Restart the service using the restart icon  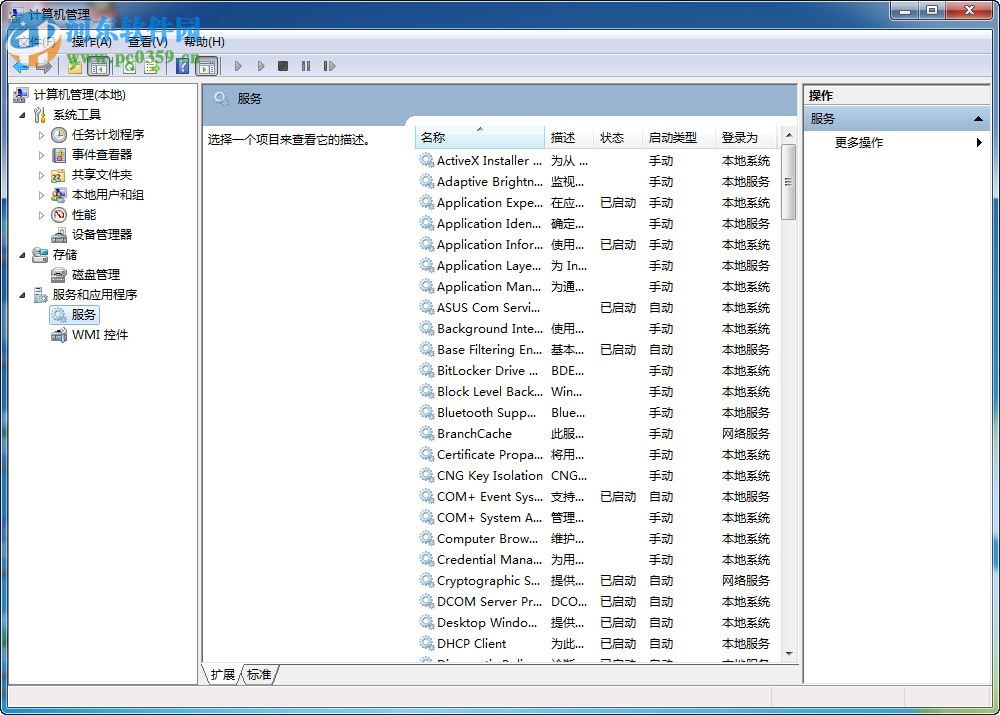coord(330,66)
